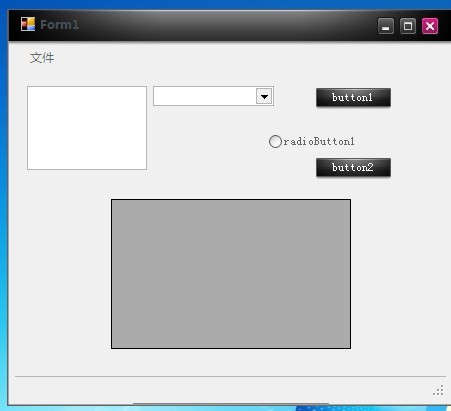Click the button1 button
451x411 pixels.
tap(353, 97)
